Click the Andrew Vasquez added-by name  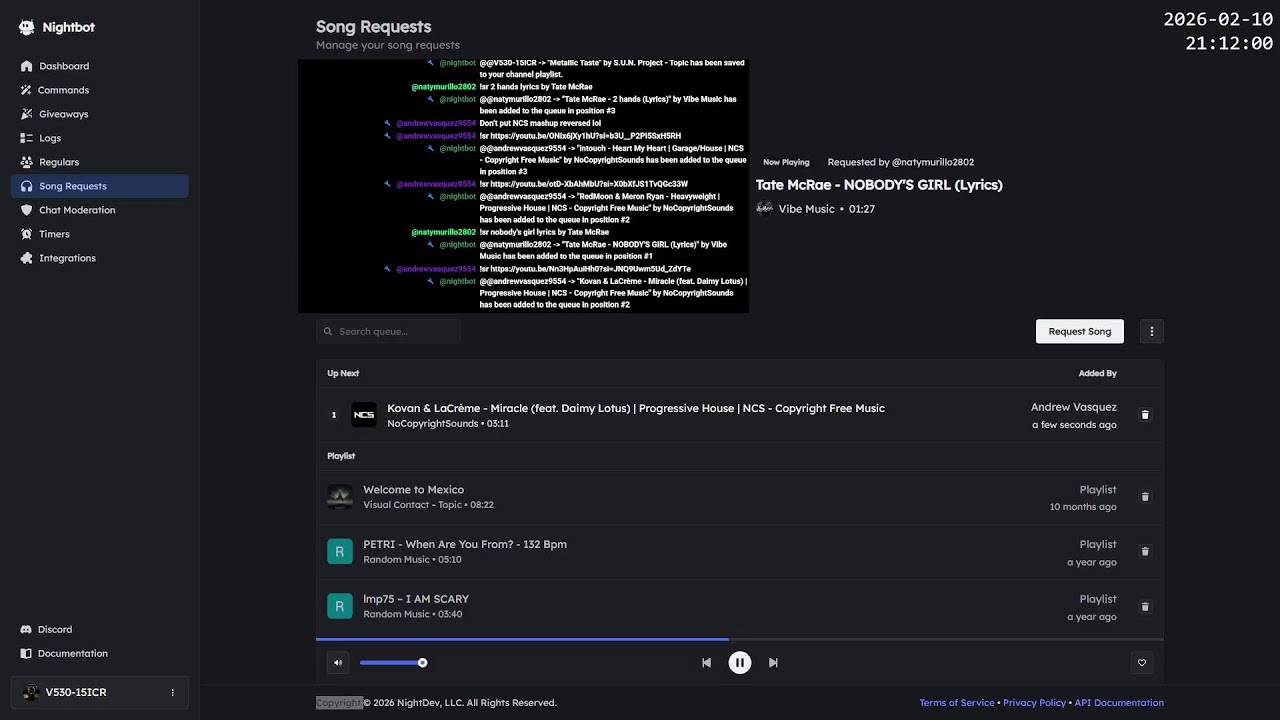pyautogui.click(x=1074, y=407)
